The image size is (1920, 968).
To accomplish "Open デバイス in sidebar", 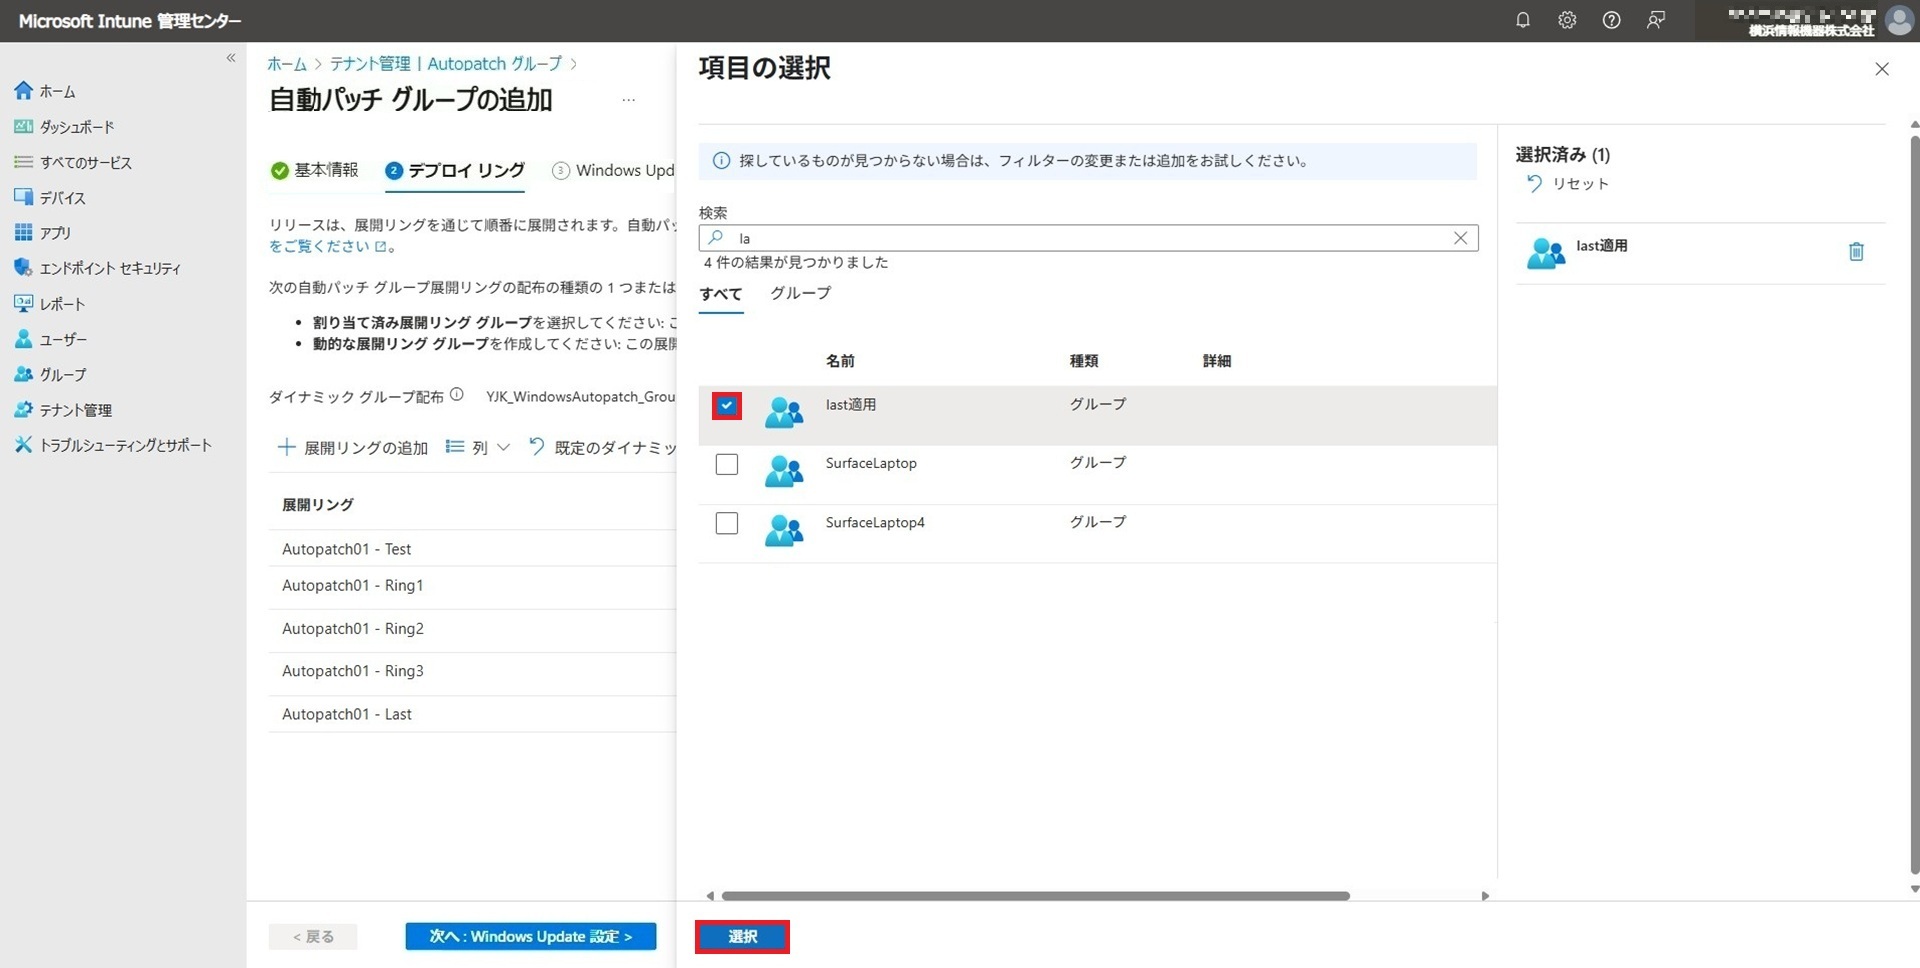I will [50, 198].
